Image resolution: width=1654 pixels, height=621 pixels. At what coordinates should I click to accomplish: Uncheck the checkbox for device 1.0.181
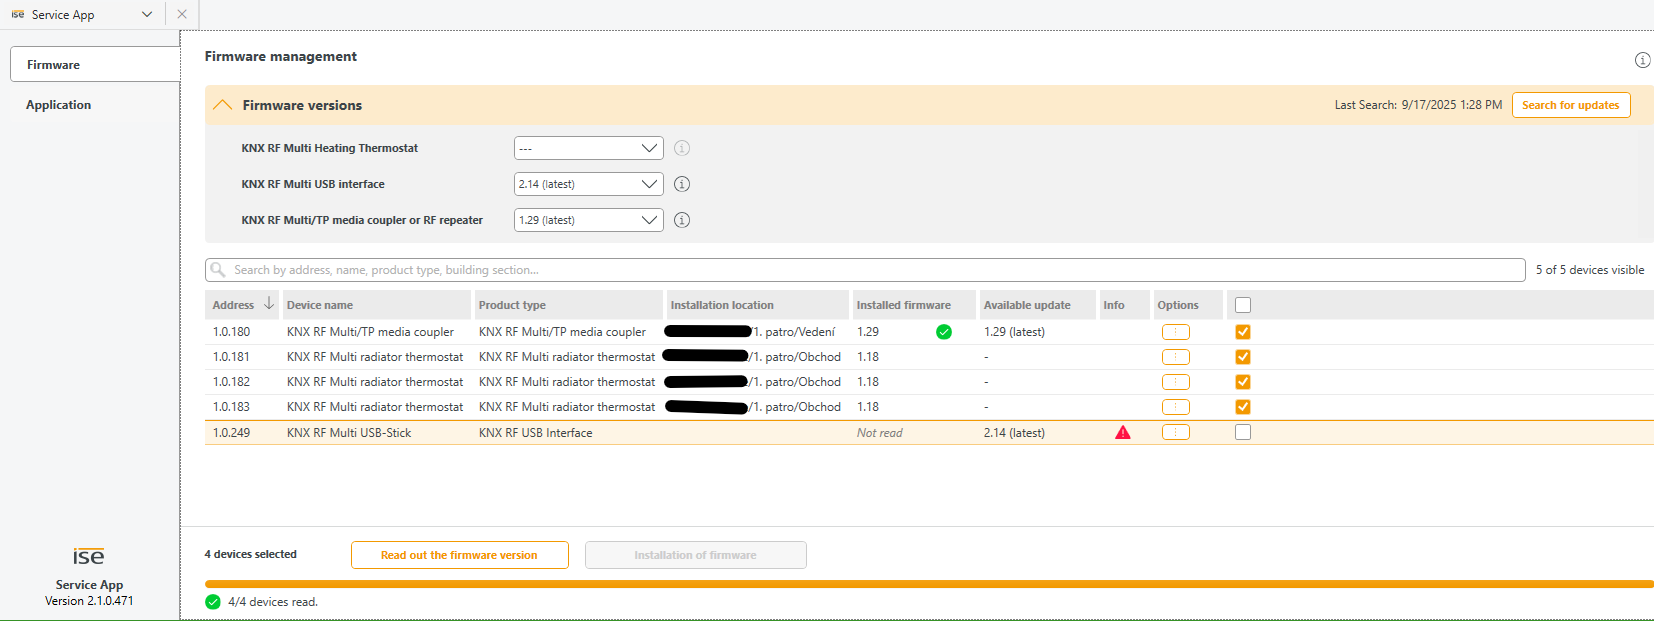[1243, 357]
